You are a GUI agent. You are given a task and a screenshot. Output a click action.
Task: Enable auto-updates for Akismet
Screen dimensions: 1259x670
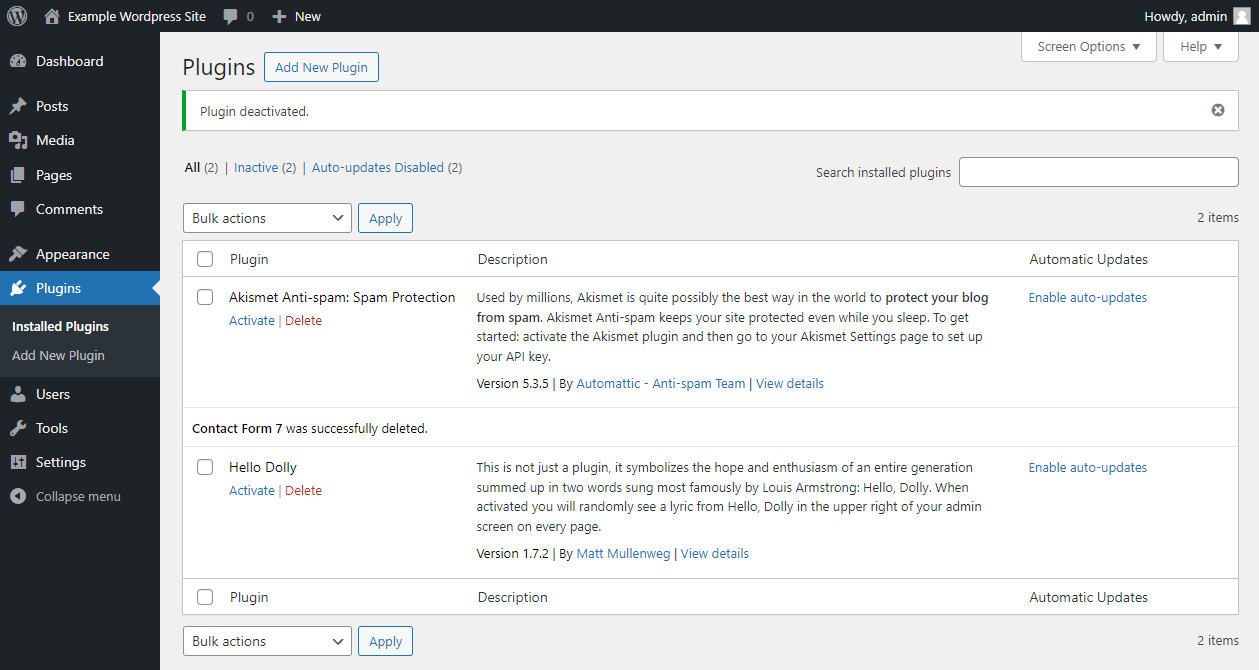(1087, 297)
